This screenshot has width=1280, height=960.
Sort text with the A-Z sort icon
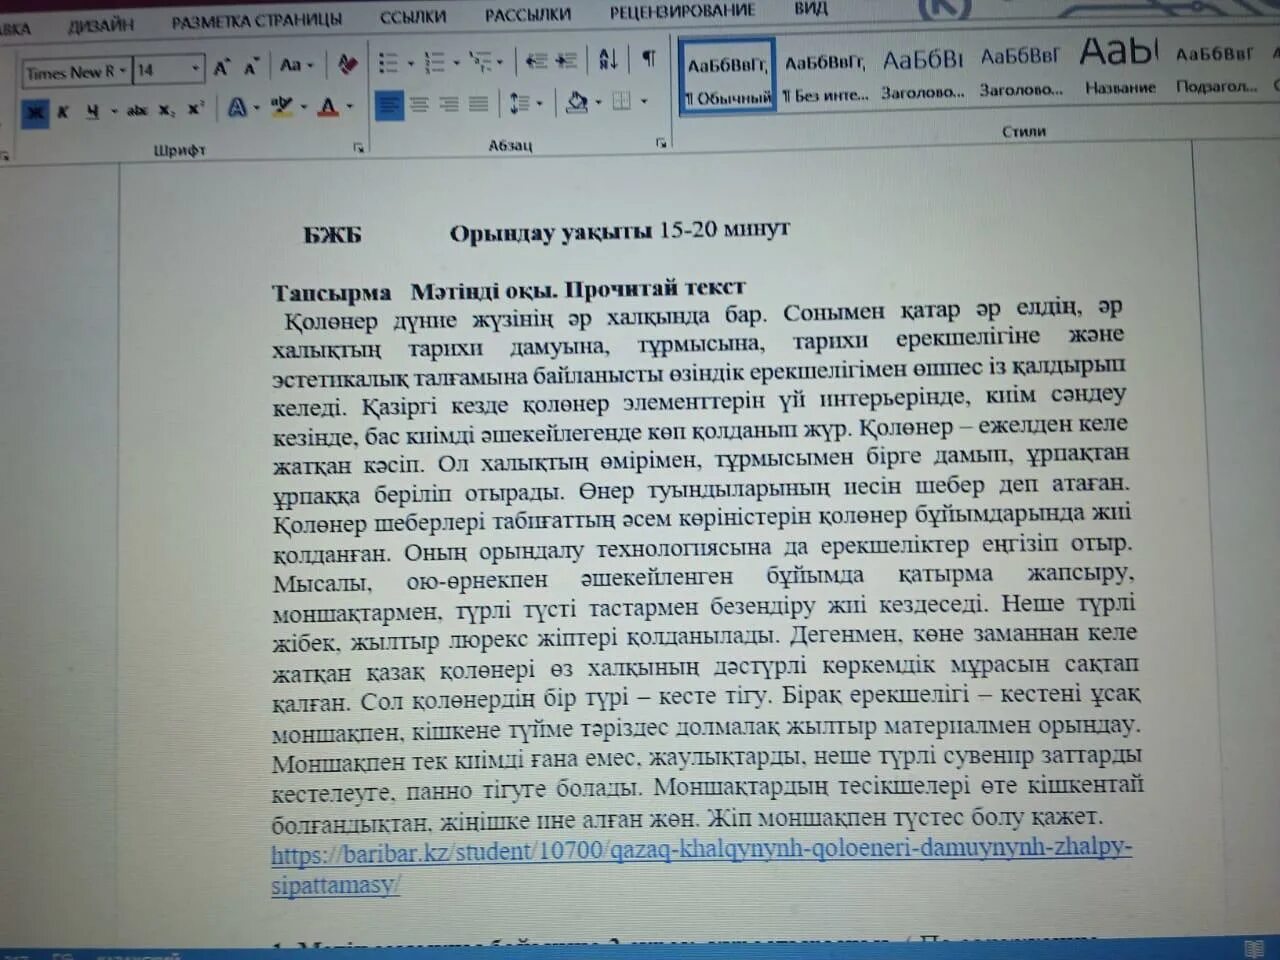click(608, 59)
